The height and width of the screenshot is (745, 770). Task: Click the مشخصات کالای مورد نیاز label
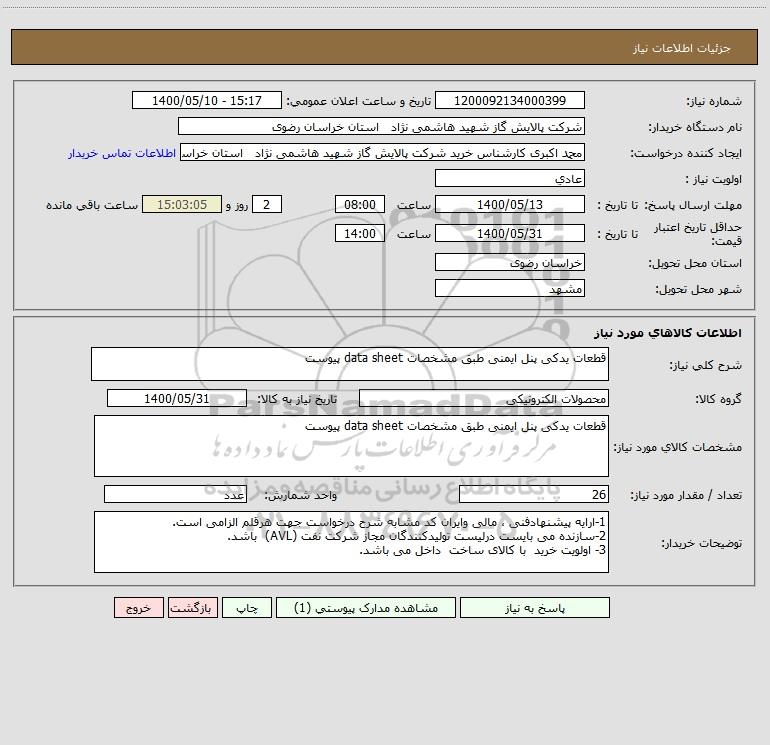[x=678, y=447]
